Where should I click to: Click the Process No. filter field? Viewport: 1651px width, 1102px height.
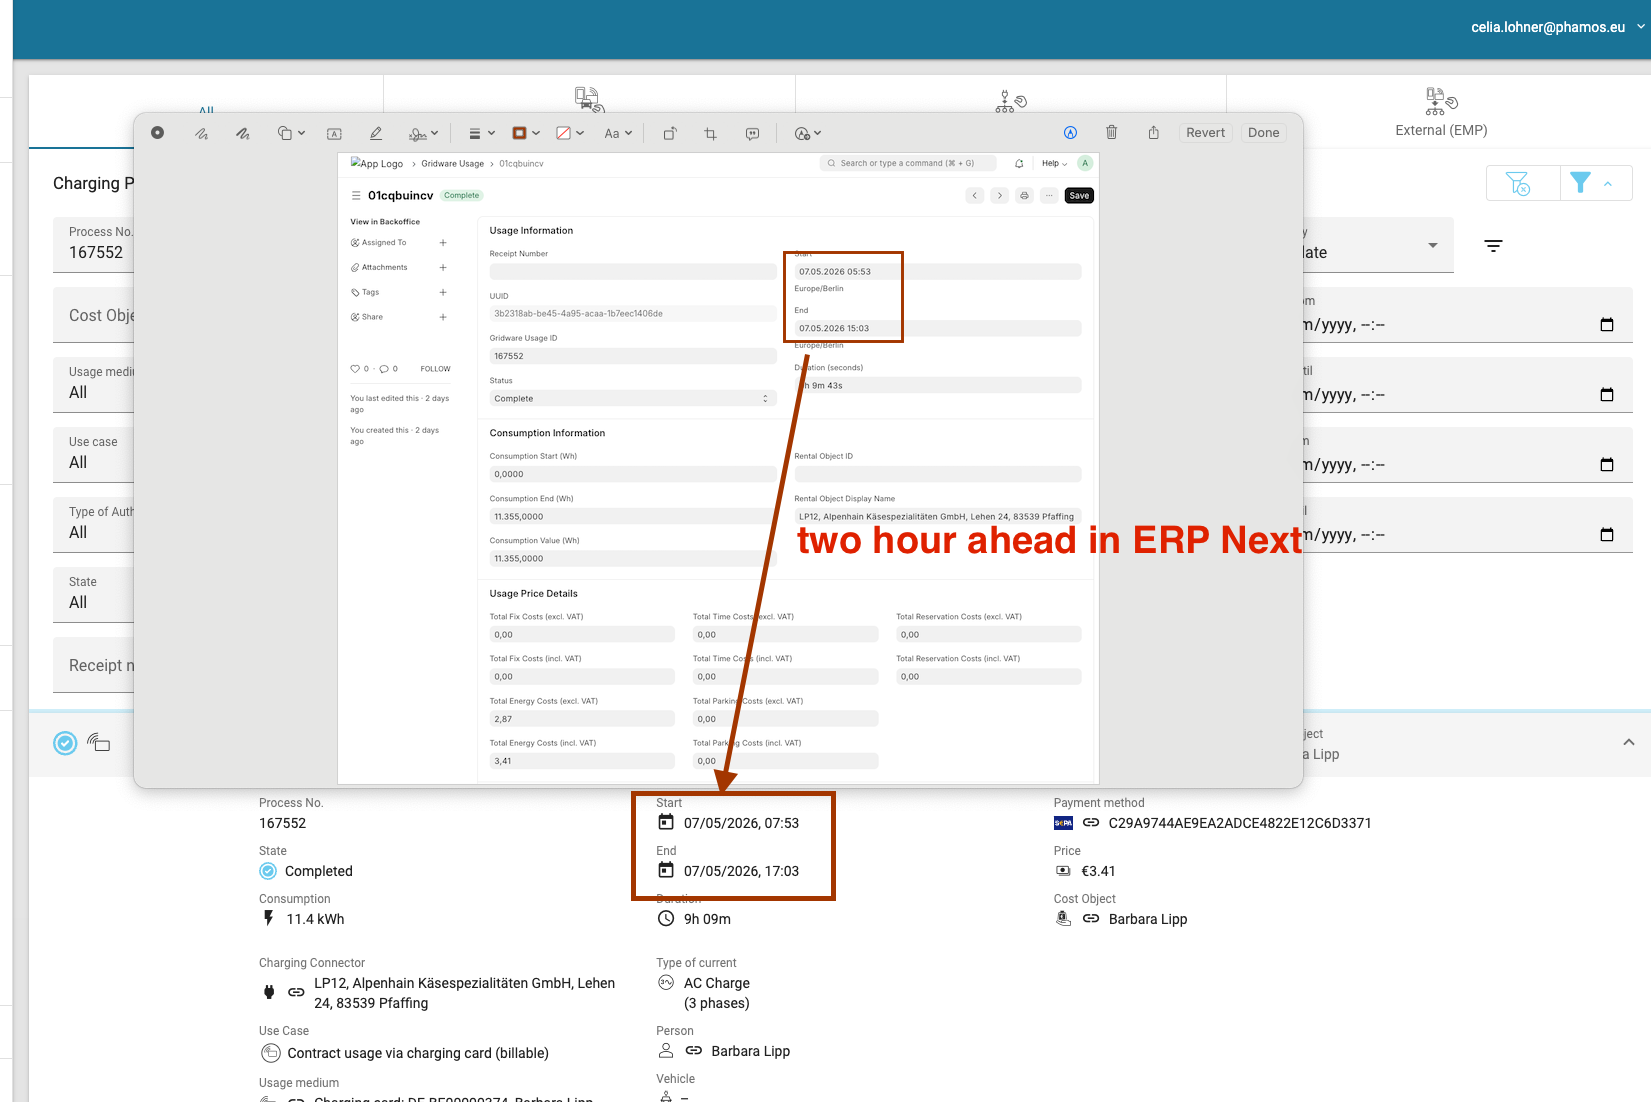pyautogui.click(x=93, y=244)
